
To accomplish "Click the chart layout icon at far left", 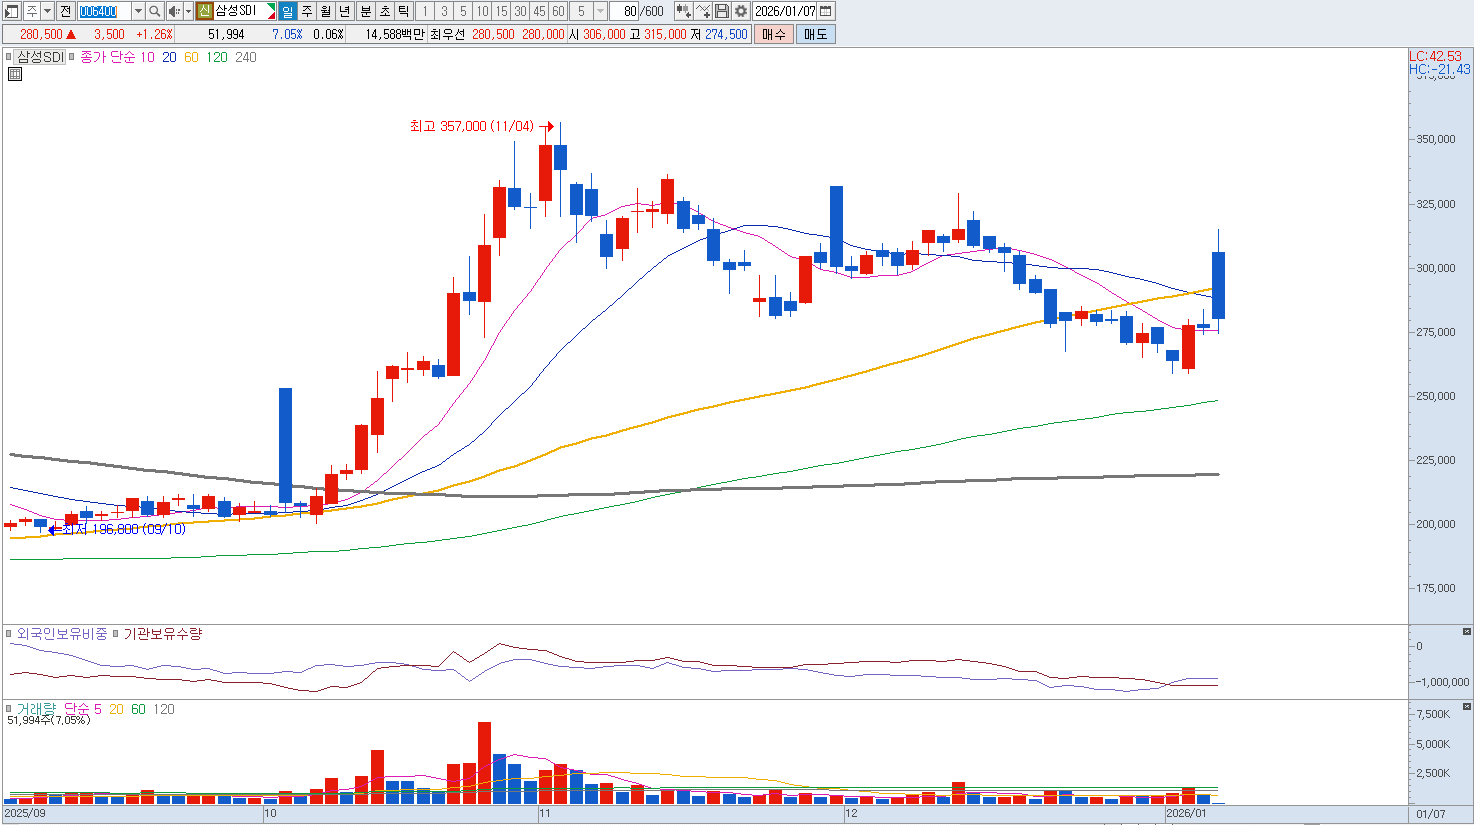I will tap(12, 11).
